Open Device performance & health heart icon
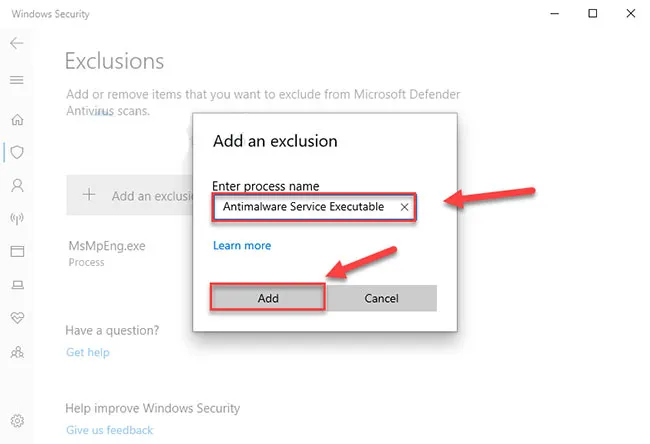650x444 pixels. (x=16, y=318)
